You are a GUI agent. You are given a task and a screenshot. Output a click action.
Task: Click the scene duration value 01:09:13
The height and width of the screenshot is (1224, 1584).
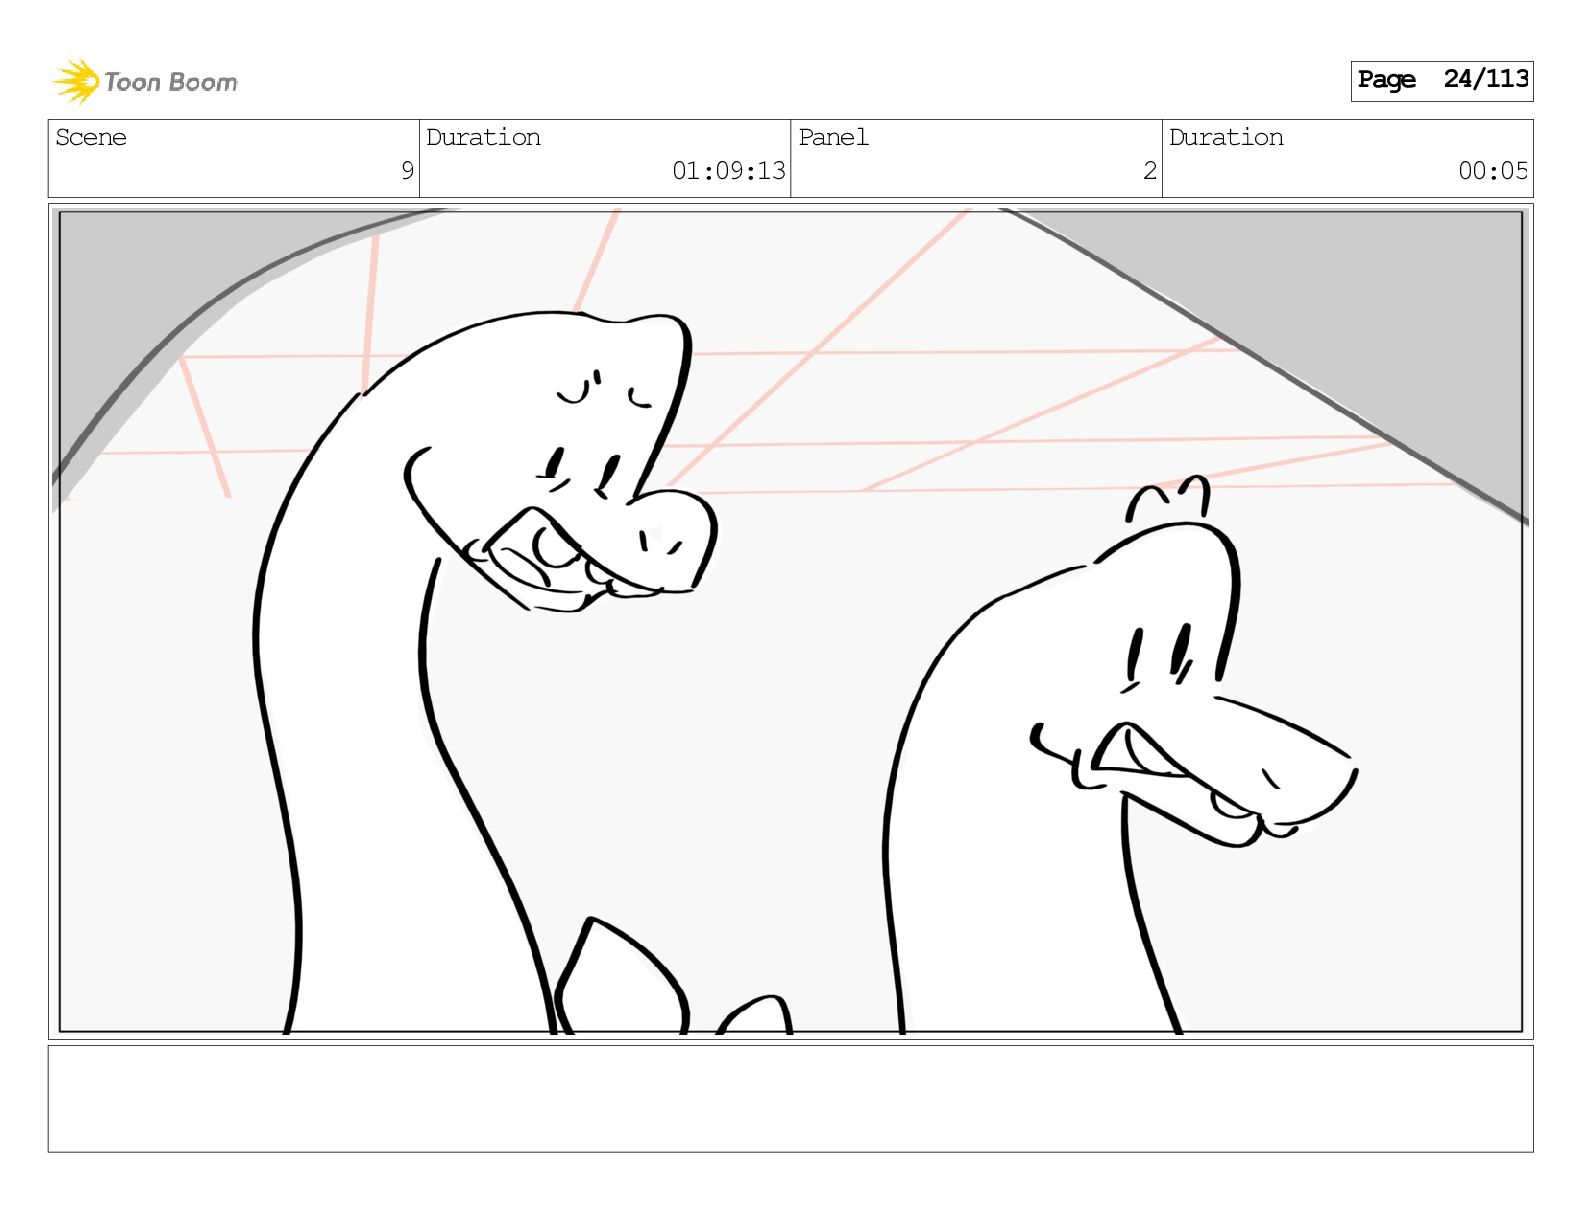(729, 171)
